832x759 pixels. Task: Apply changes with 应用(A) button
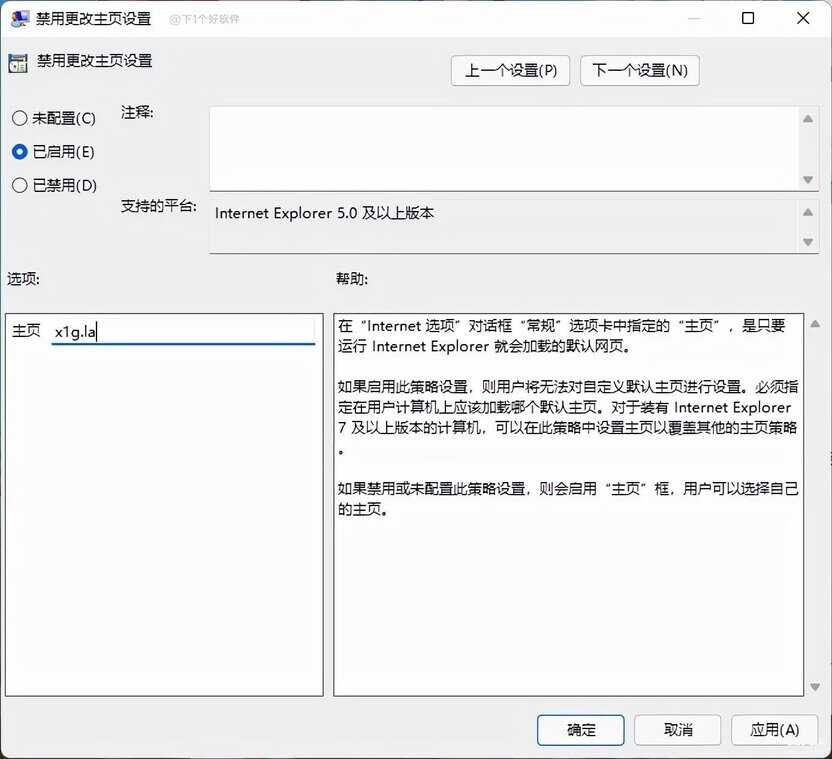[x=775, y=730]
